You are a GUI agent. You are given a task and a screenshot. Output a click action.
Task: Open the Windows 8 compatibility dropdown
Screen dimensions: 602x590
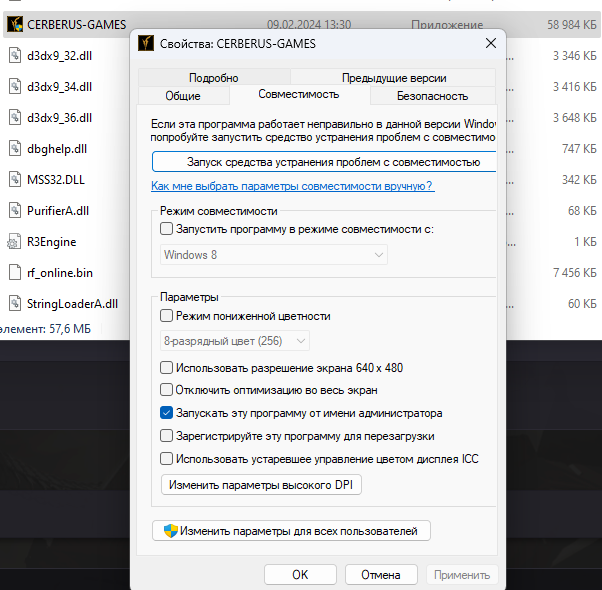(274, 255)
